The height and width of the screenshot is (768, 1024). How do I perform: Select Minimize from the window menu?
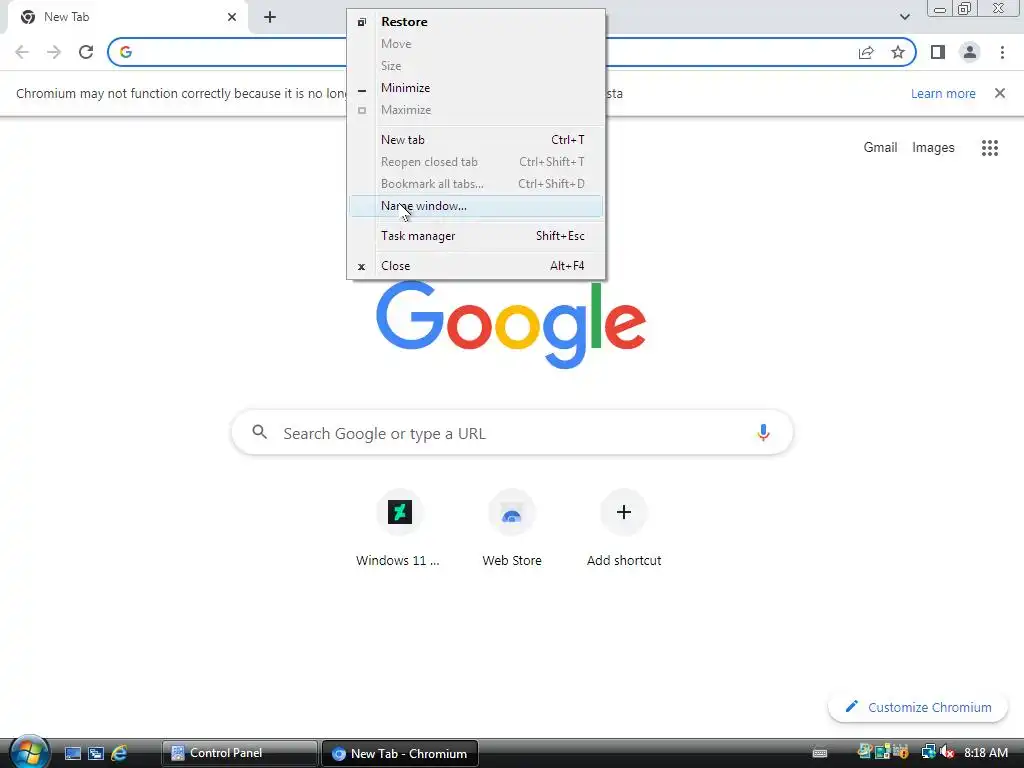tap(476, 88)
